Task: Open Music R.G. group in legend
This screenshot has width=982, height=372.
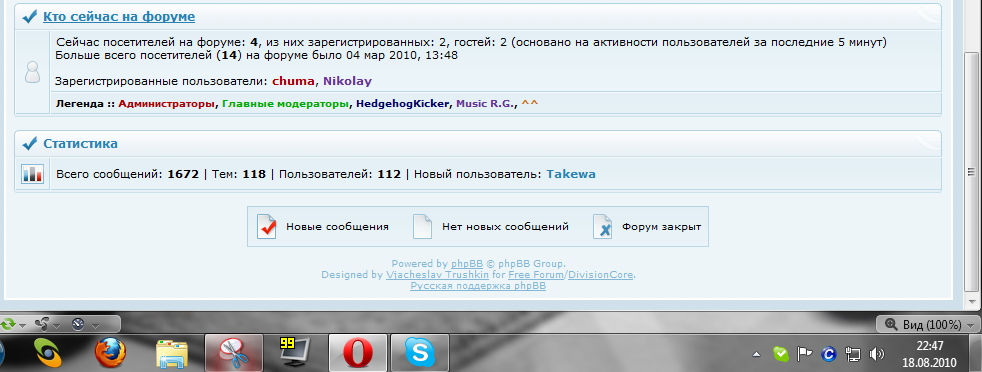Action: click(x=486, y=103)
